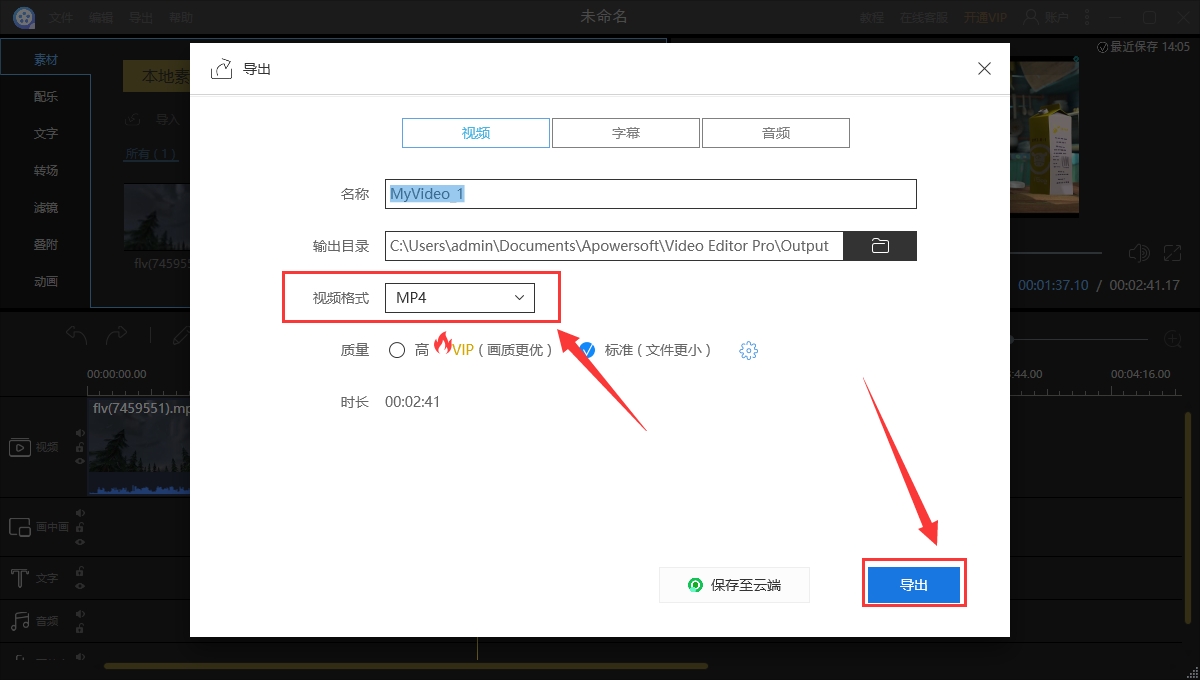
Task: Open the 文件 menu
Action: 61,18
